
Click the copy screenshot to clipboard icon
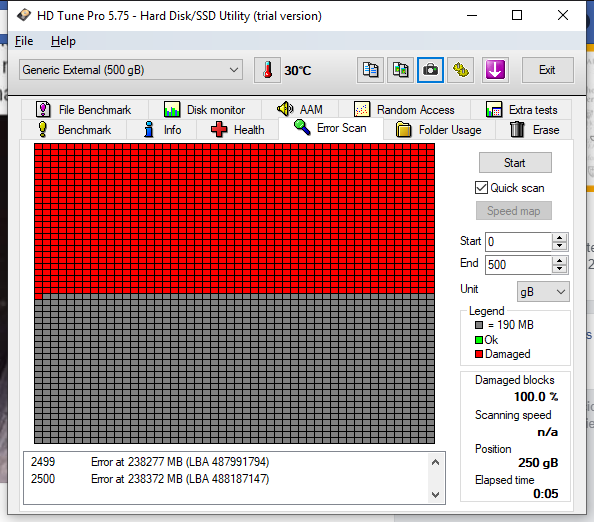(x=400, y=70)
